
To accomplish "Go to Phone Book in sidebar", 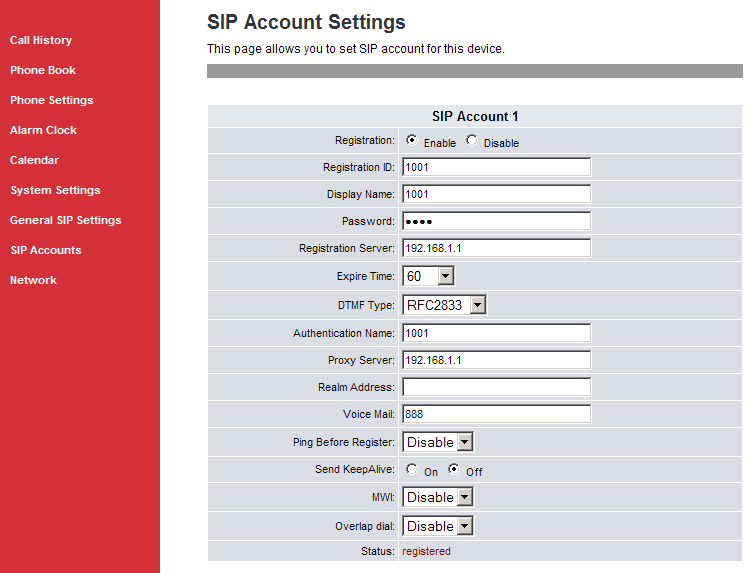I will [43, 70].
